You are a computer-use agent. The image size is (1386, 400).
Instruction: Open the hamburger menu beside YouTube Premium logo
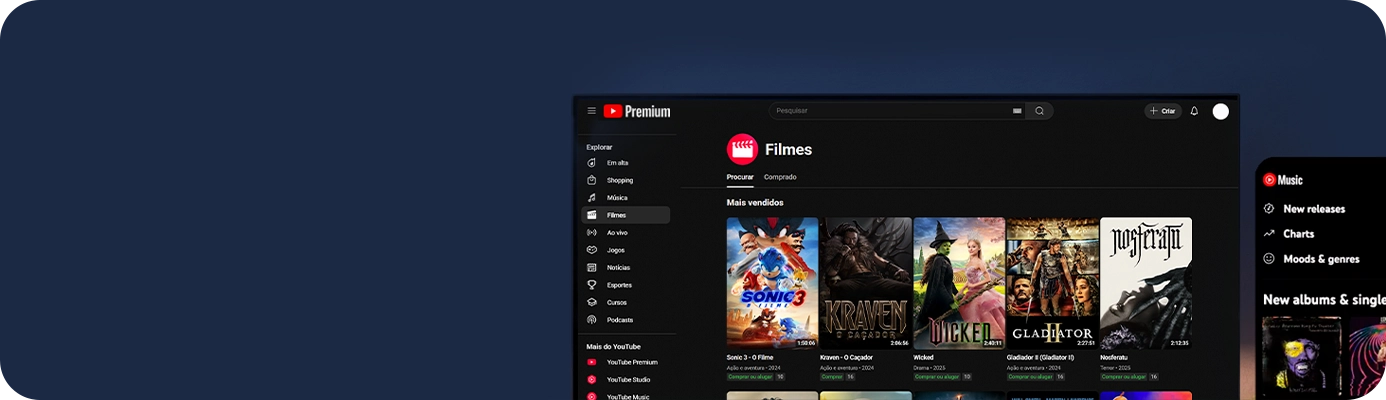click(x=591, y=111)
